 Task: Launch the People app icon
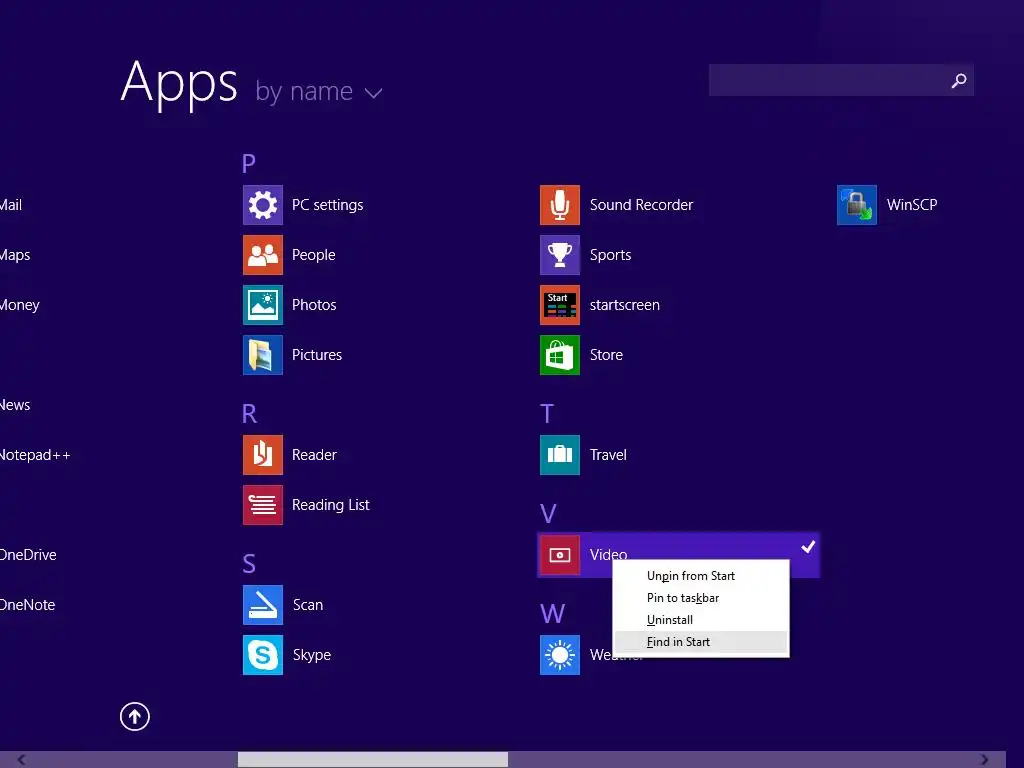263,255
